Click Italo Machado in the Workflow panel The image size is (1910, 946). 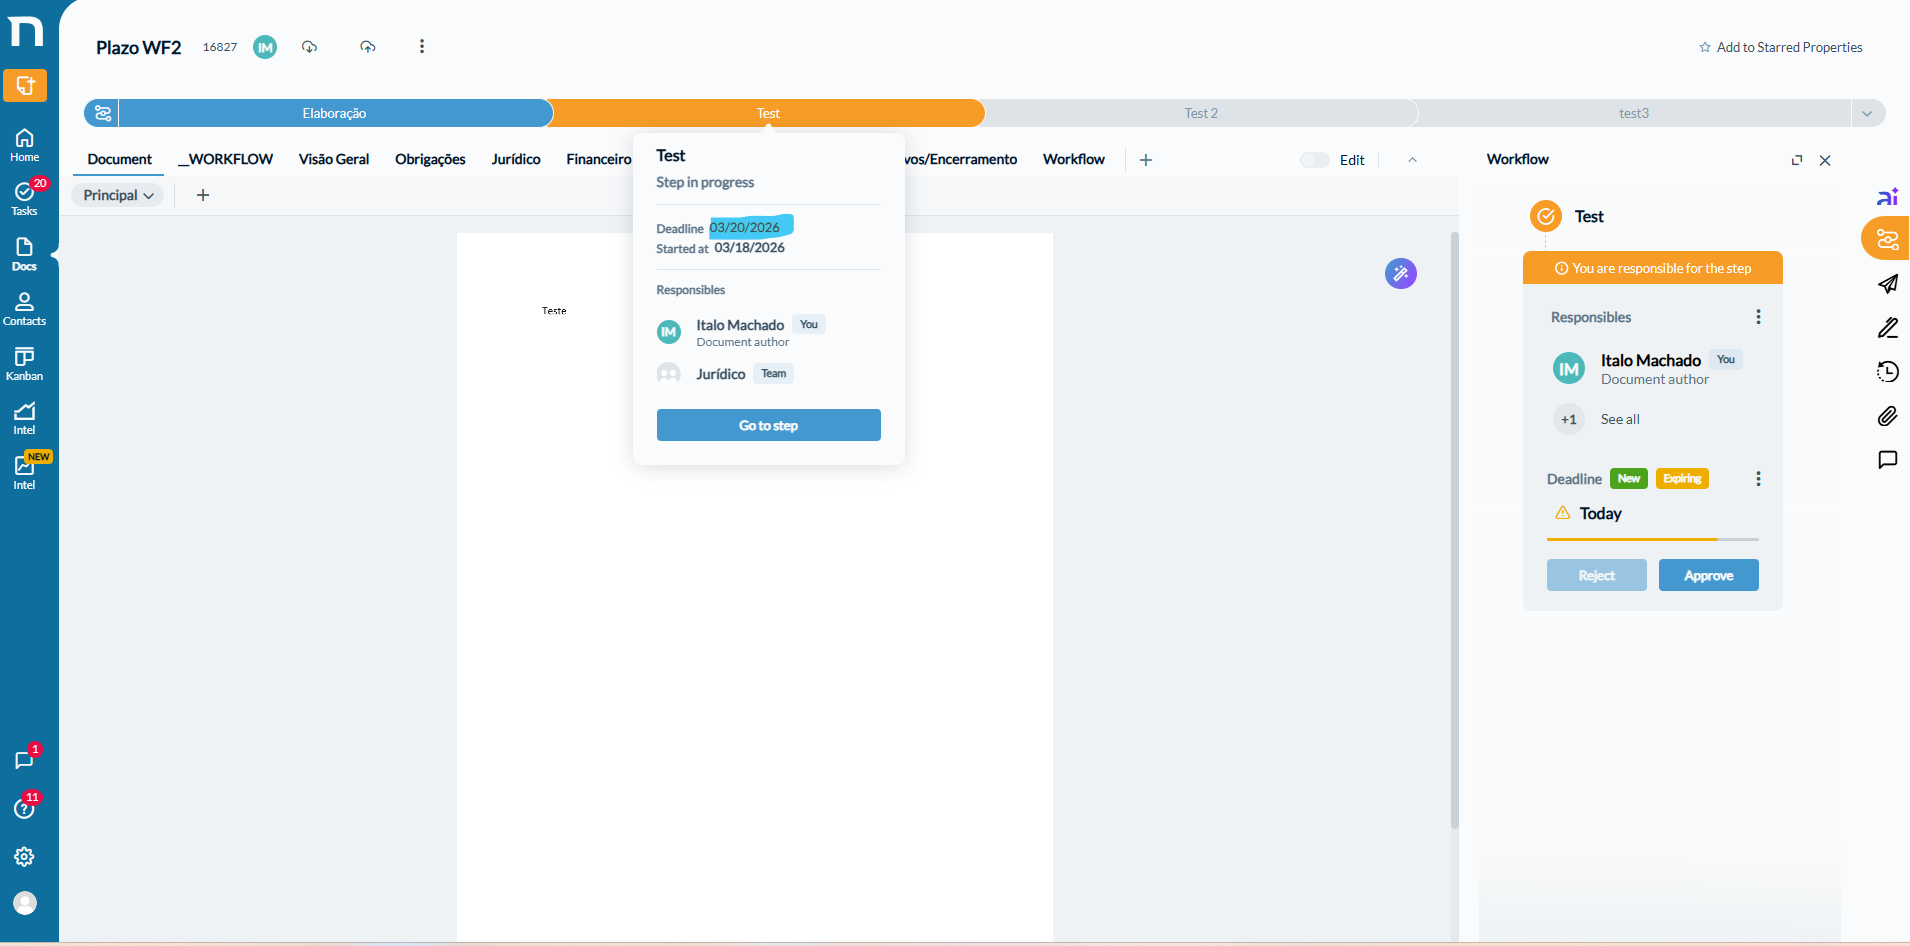click(x=1650, y=360)
